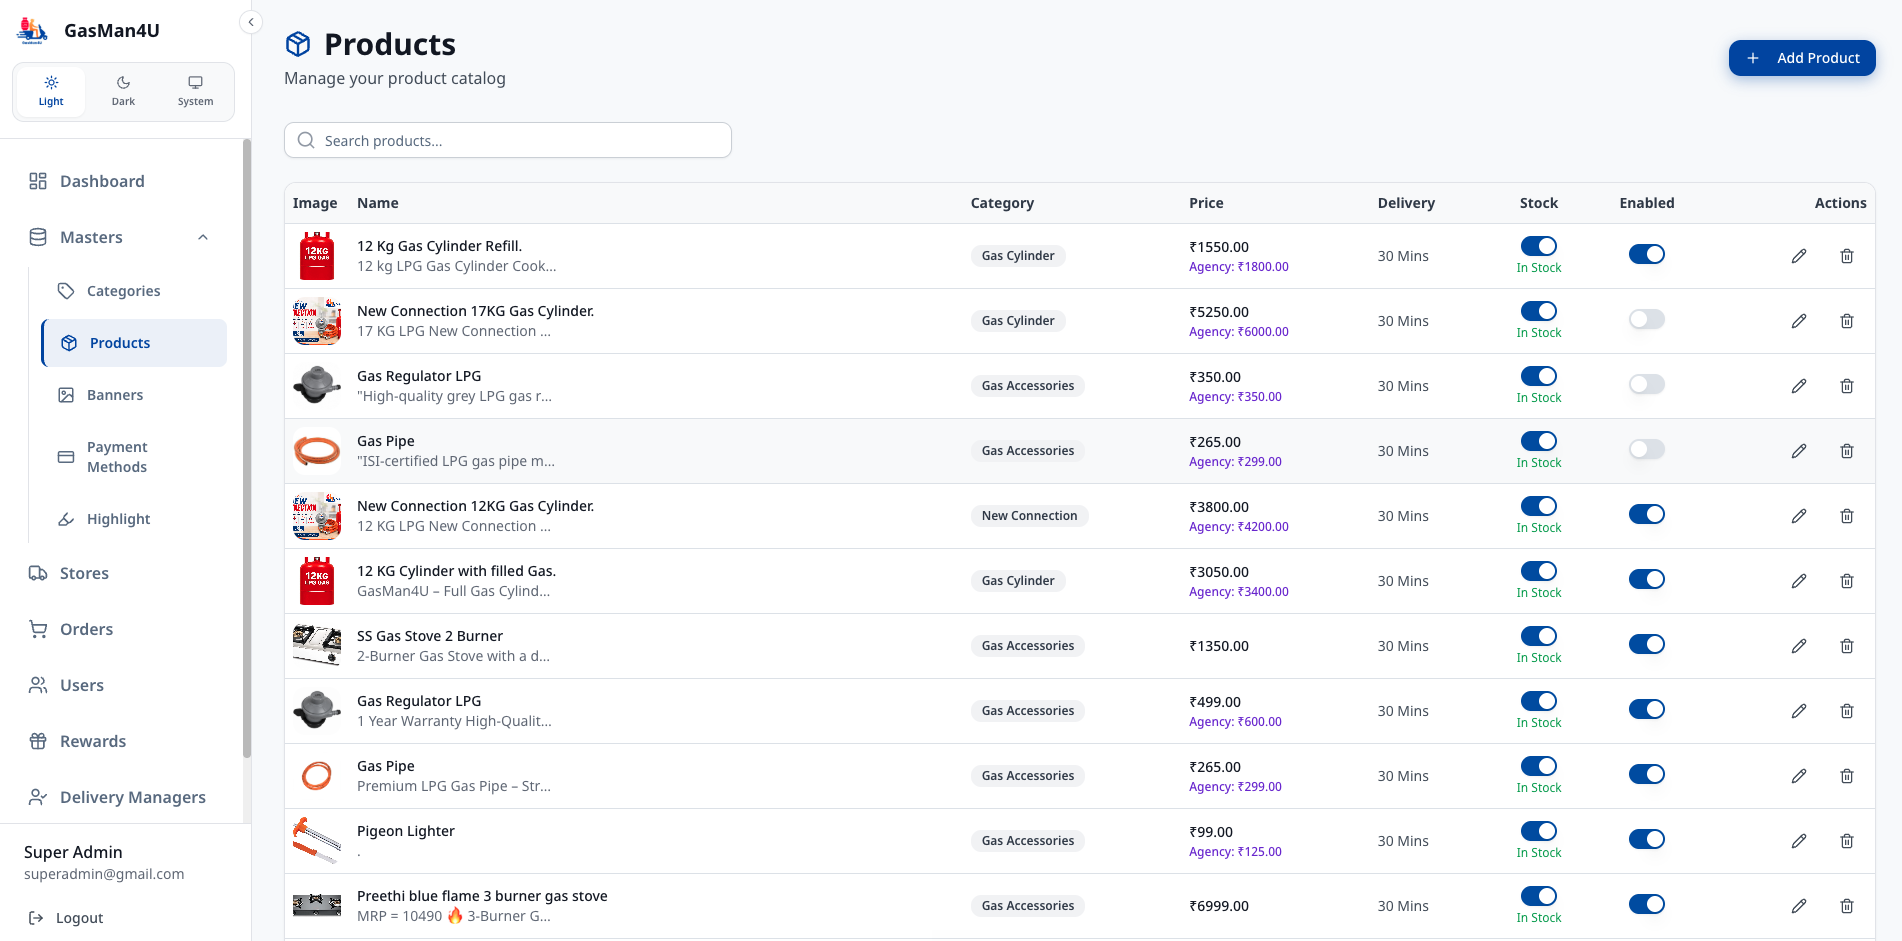Open Banners from the sidebar
Screen dimensions: 1902x941
(134, 395)
